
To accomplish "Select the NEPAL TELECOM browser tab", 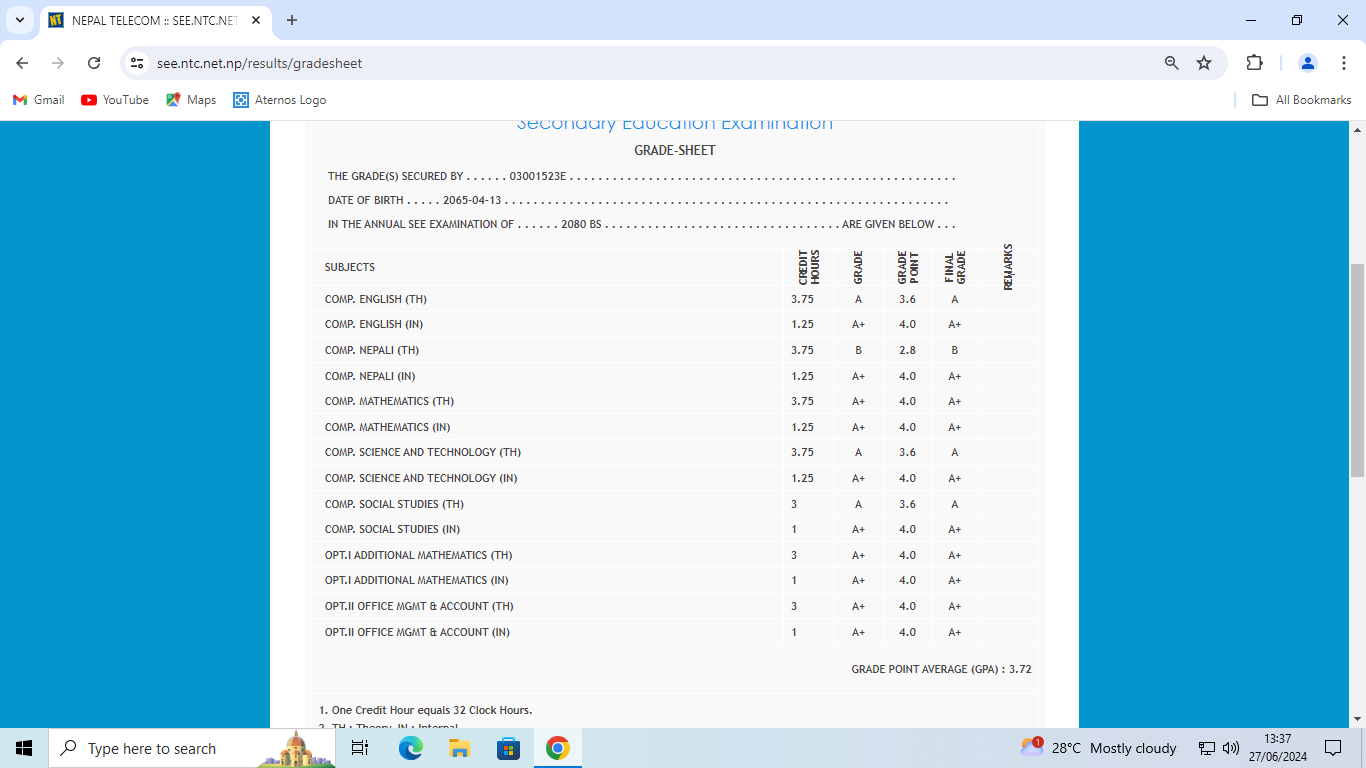I will 150,20.
